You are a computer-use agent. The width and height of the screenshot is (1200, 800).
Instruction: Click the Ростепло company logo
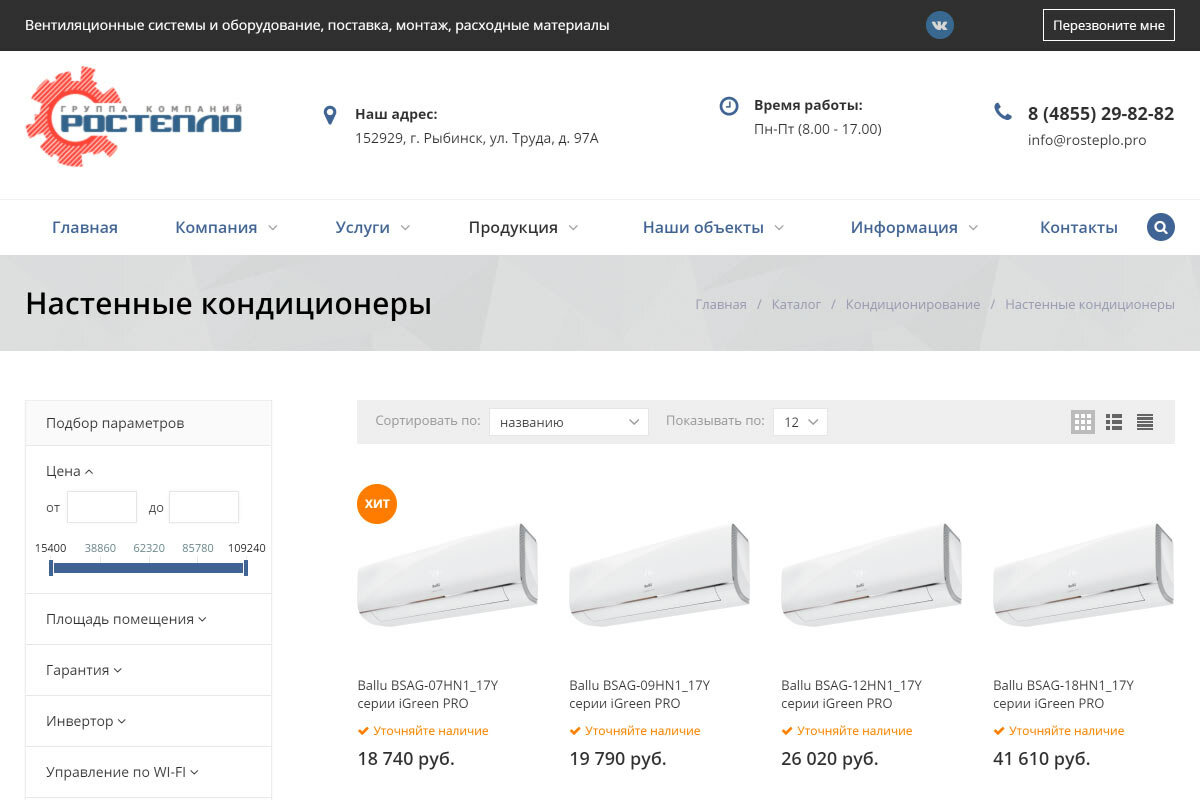click(x=134, y=116)
